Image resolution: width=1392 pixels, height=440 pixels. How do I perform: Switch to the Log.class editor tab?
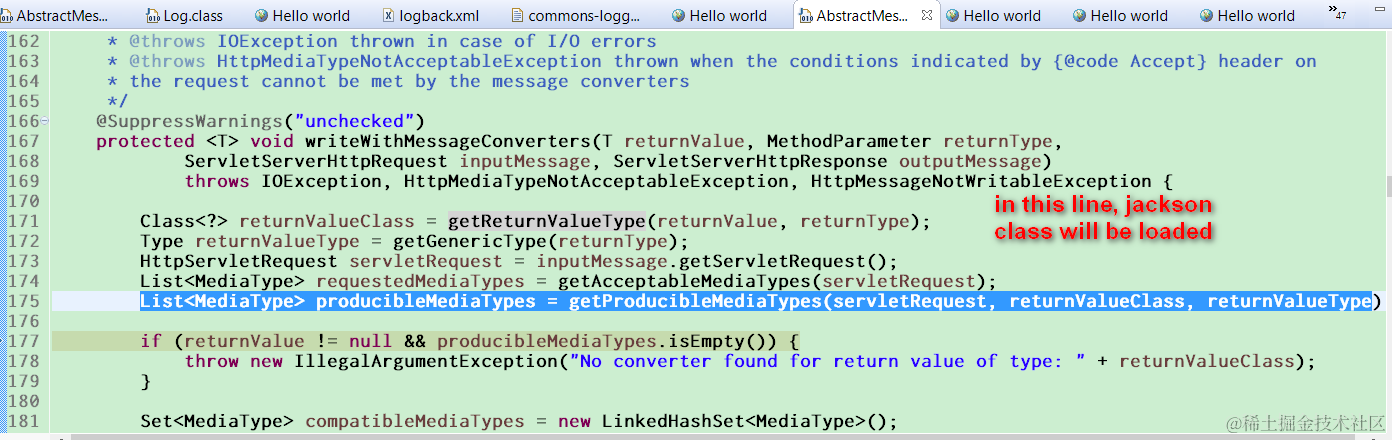pyautogui.click(x=185, y=16)
